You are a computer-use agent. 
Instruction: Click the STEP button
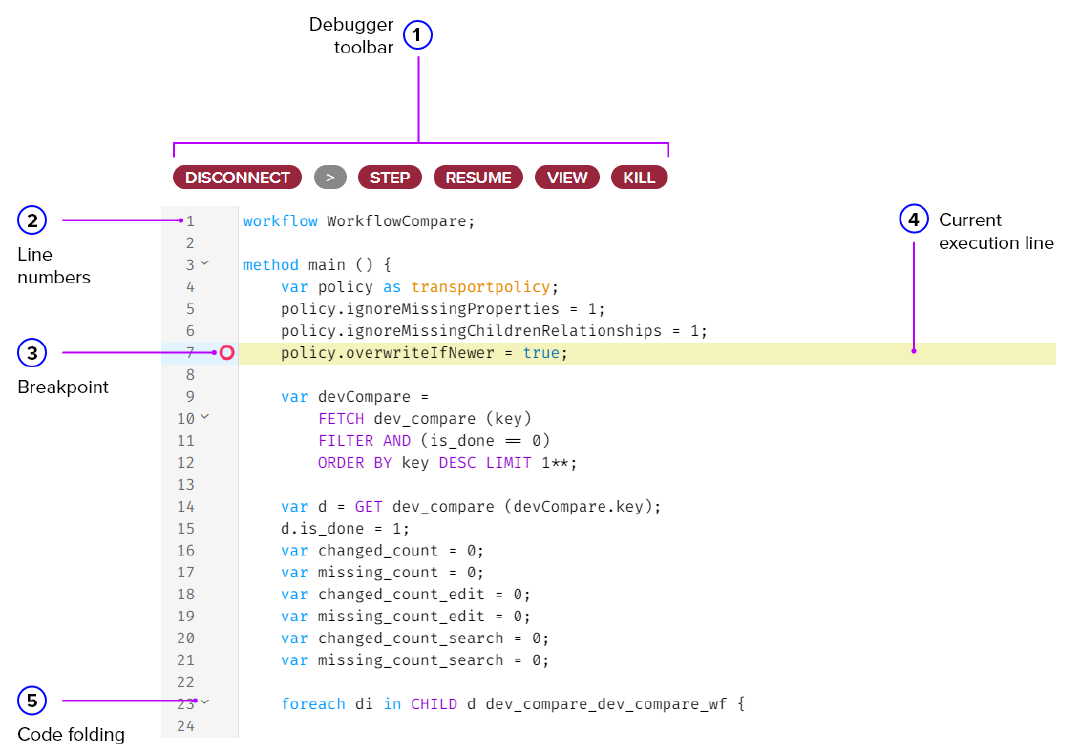(390, 177)
